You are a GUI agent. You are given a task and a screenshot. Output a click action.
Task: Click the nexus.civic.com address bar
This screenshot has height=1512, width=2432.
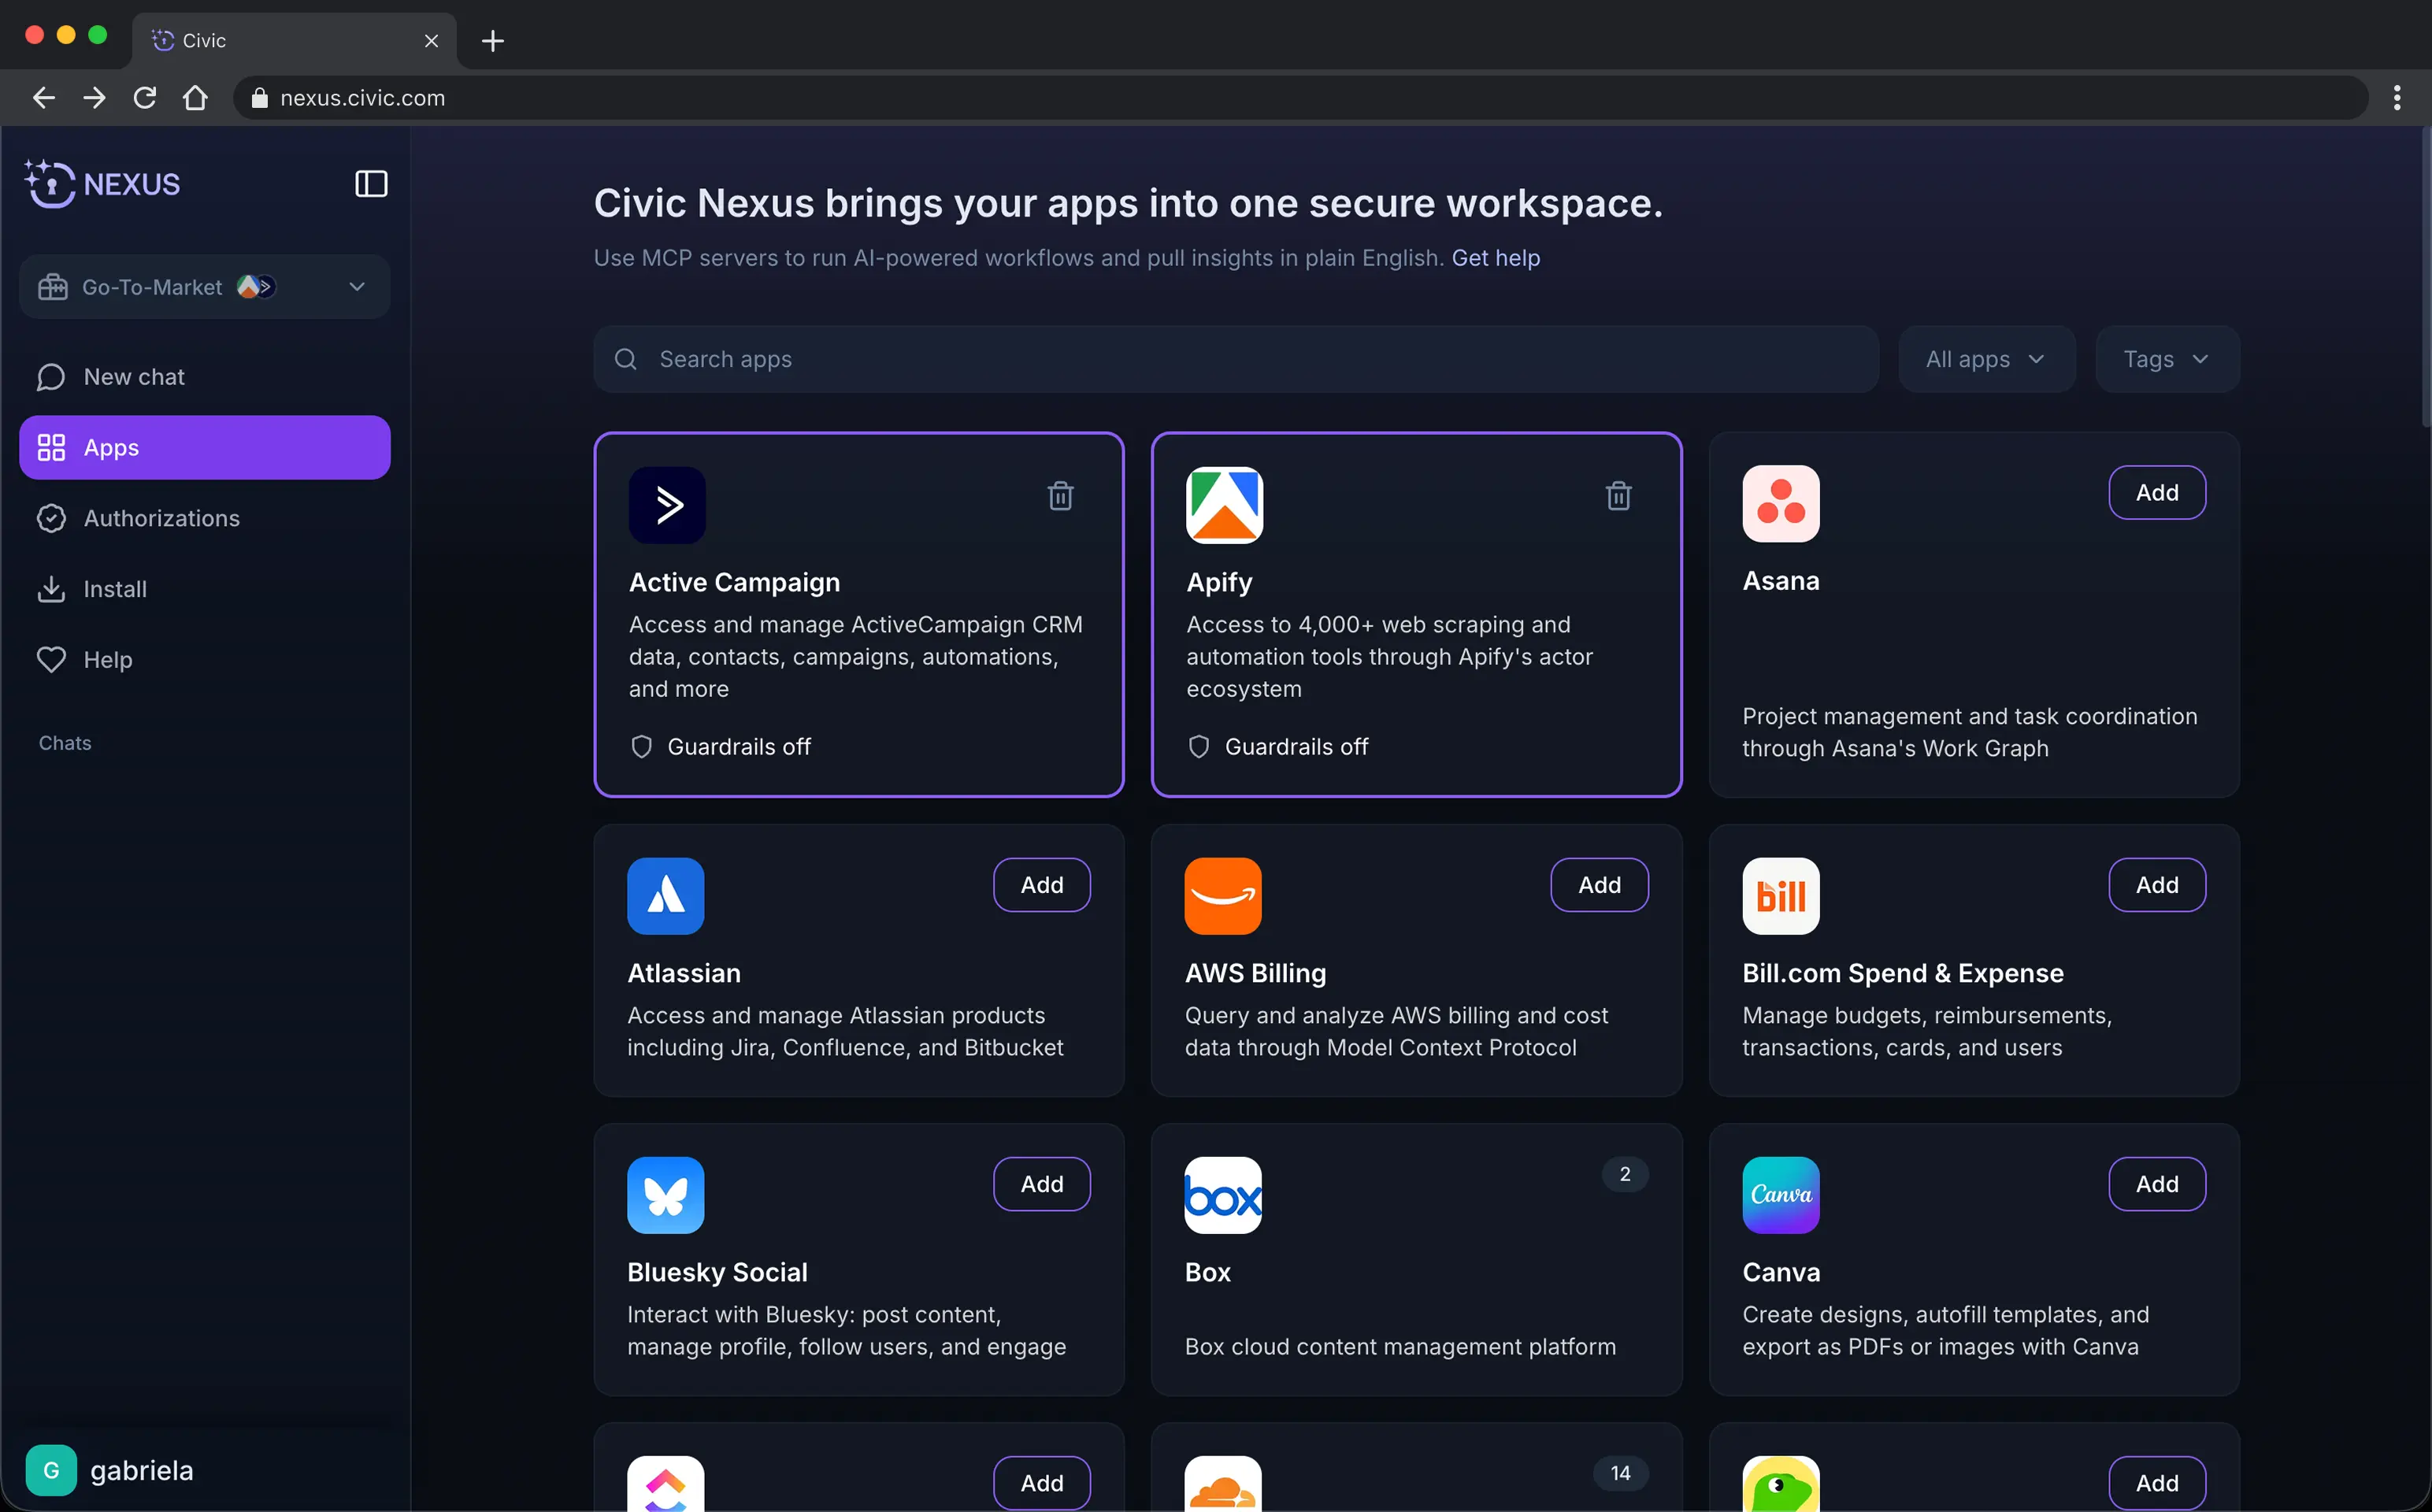[x=1300, y=98]
